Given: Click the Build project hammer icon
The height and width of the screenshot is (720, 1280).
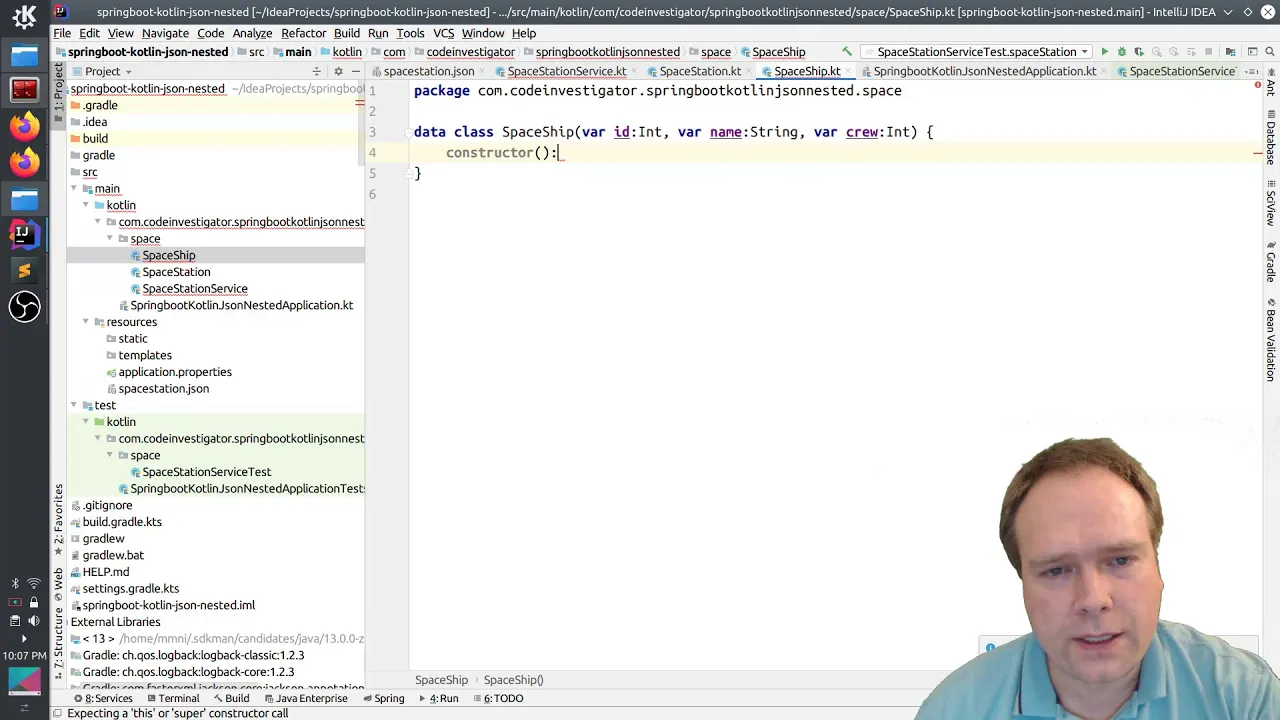Looking at the screenshot, I should point(846,52).
